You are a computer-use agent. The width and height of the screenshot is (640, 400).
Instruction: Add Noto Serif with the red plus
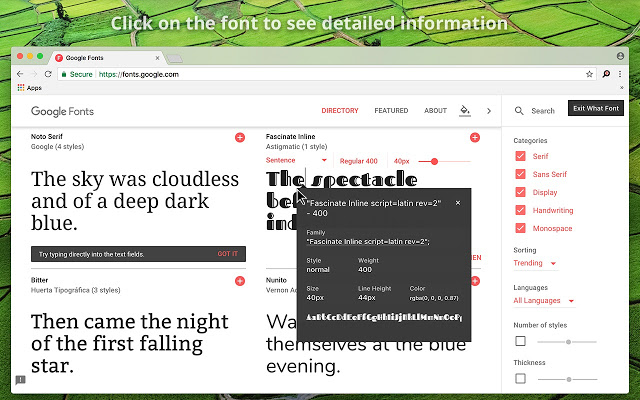(240, 138)
